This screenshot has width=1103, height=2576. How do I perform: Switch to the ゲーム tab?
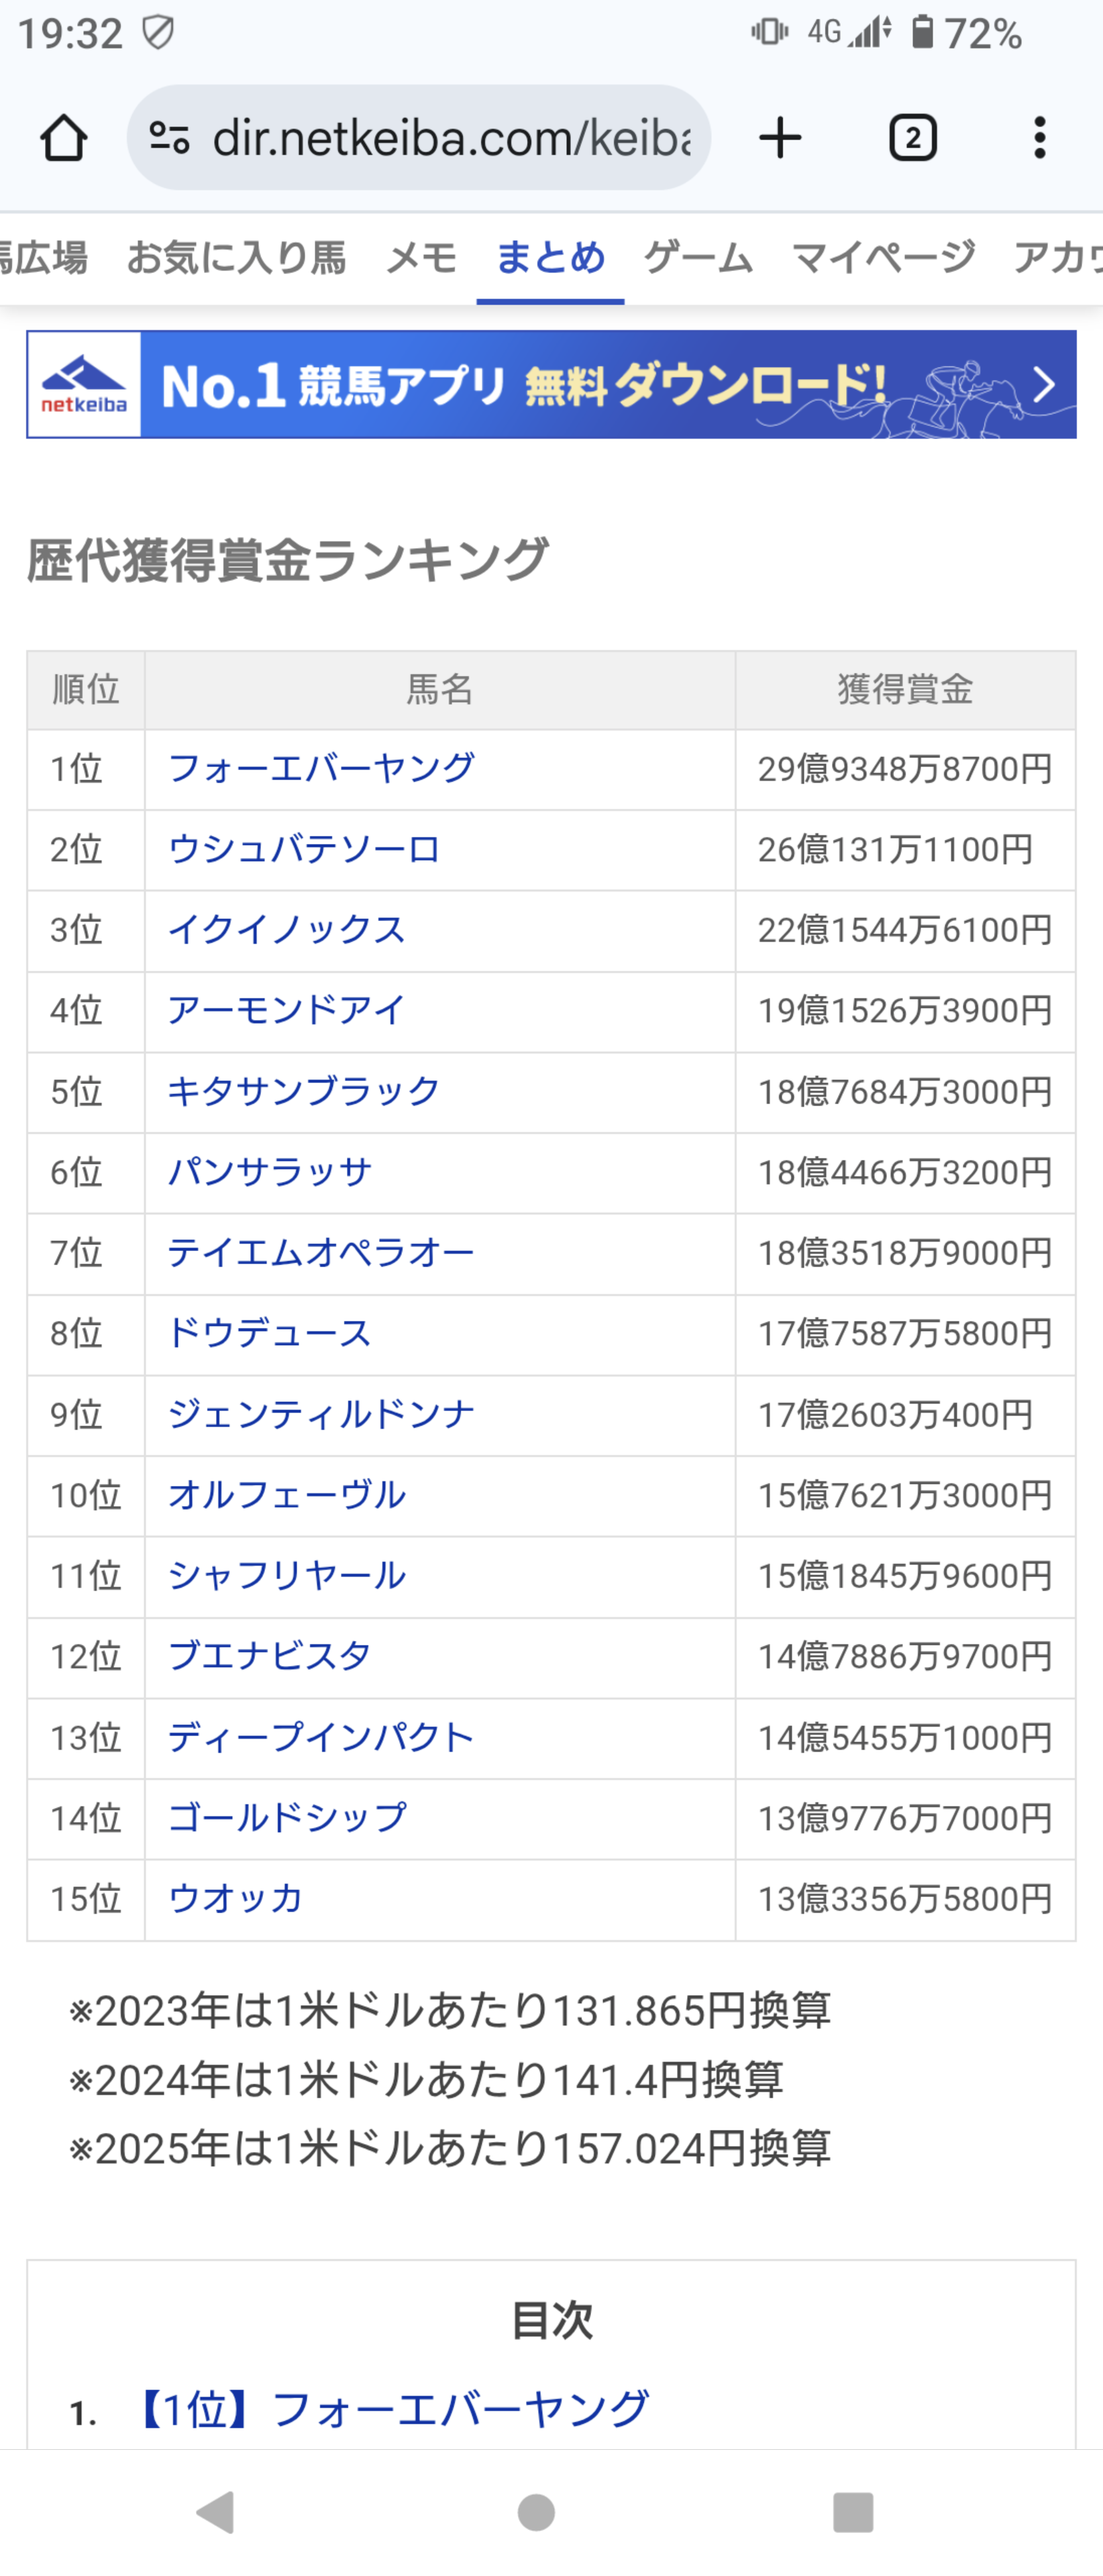[698, 258]
